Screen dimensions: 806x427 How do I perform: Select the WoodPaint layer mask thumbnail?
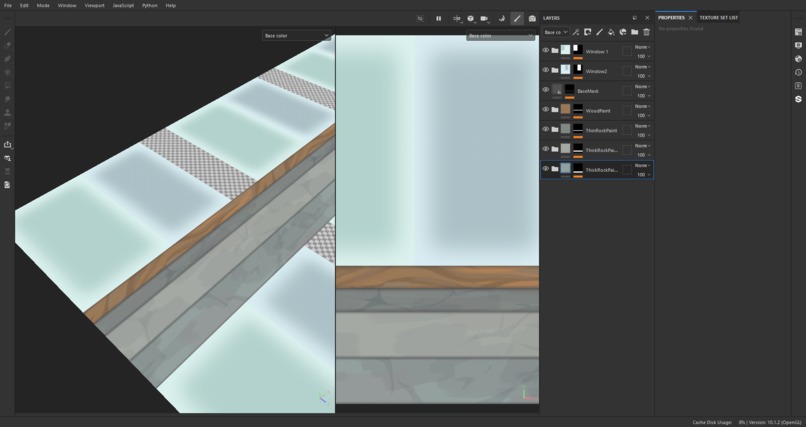pos(578,109)
